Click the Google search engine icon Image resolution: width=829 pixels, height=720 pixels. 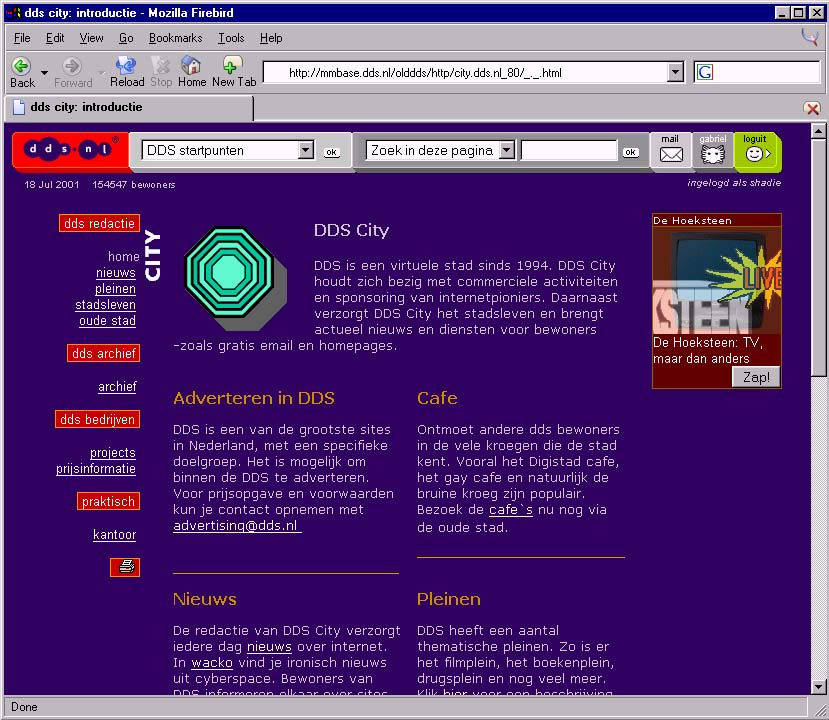705,72
